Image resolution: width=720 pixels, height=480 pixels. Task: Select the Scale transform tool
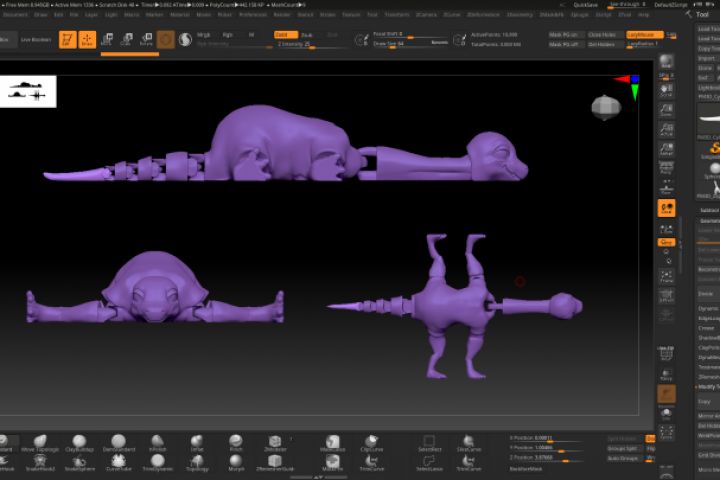tap(126, 39)
